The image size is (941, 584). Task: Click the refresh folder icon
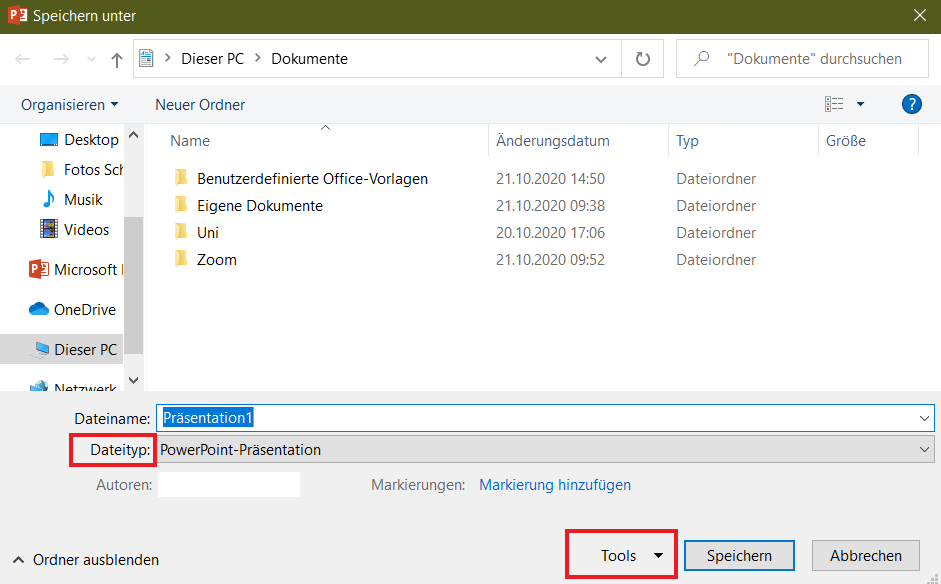click(x=643, y=59)
